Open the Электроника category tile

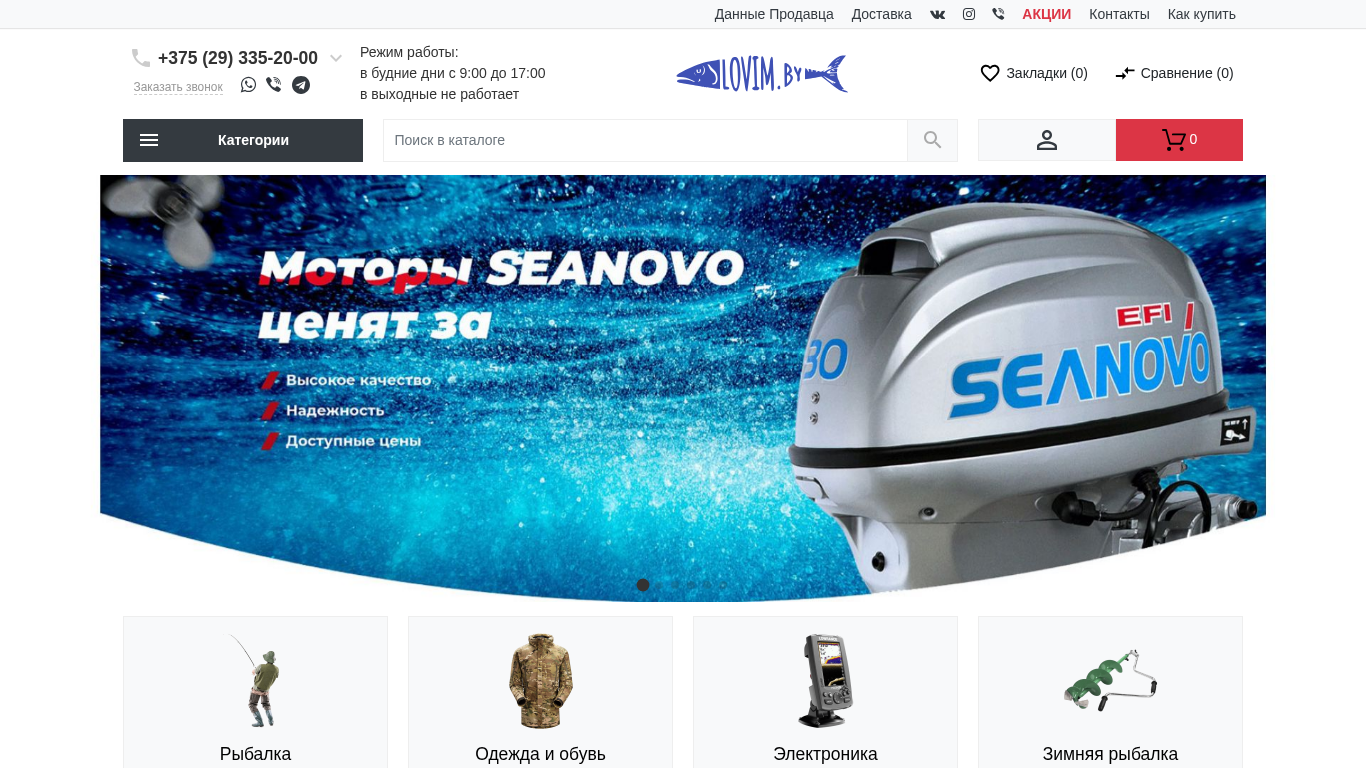825,692
